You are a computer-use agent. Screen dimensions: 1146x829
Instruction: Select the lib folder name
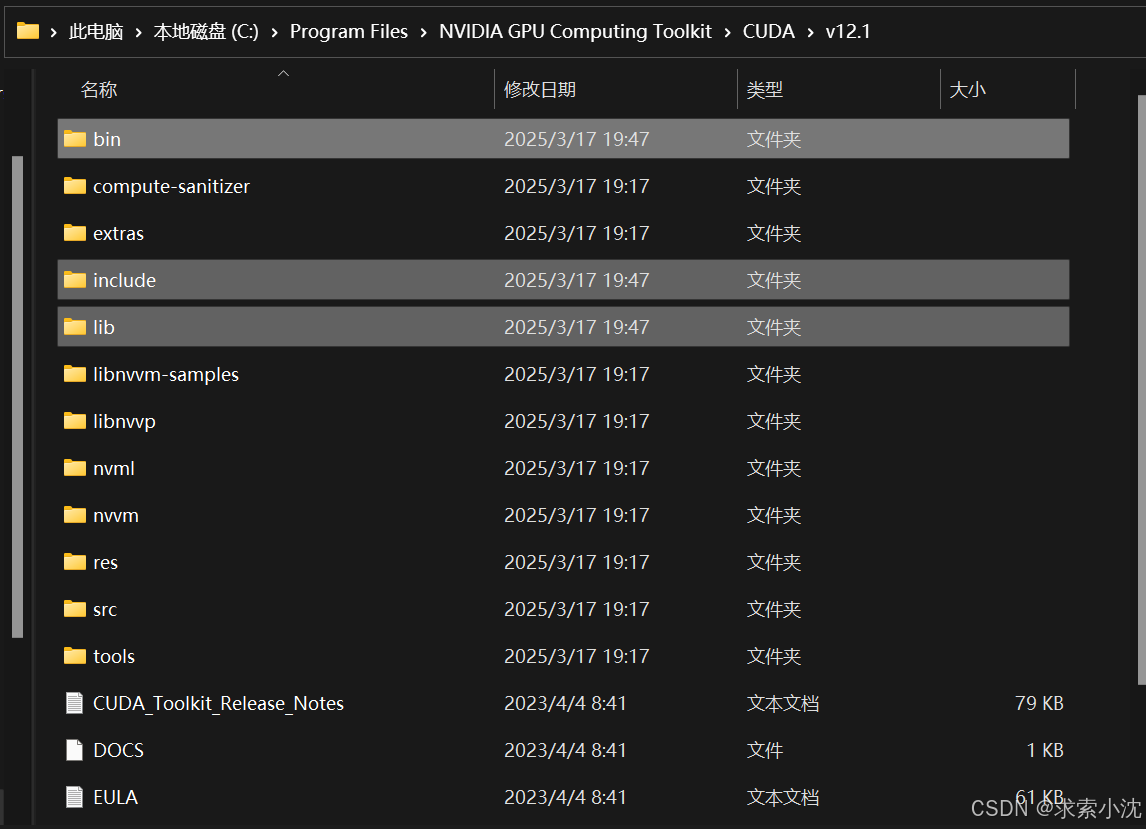pos(104,327)
